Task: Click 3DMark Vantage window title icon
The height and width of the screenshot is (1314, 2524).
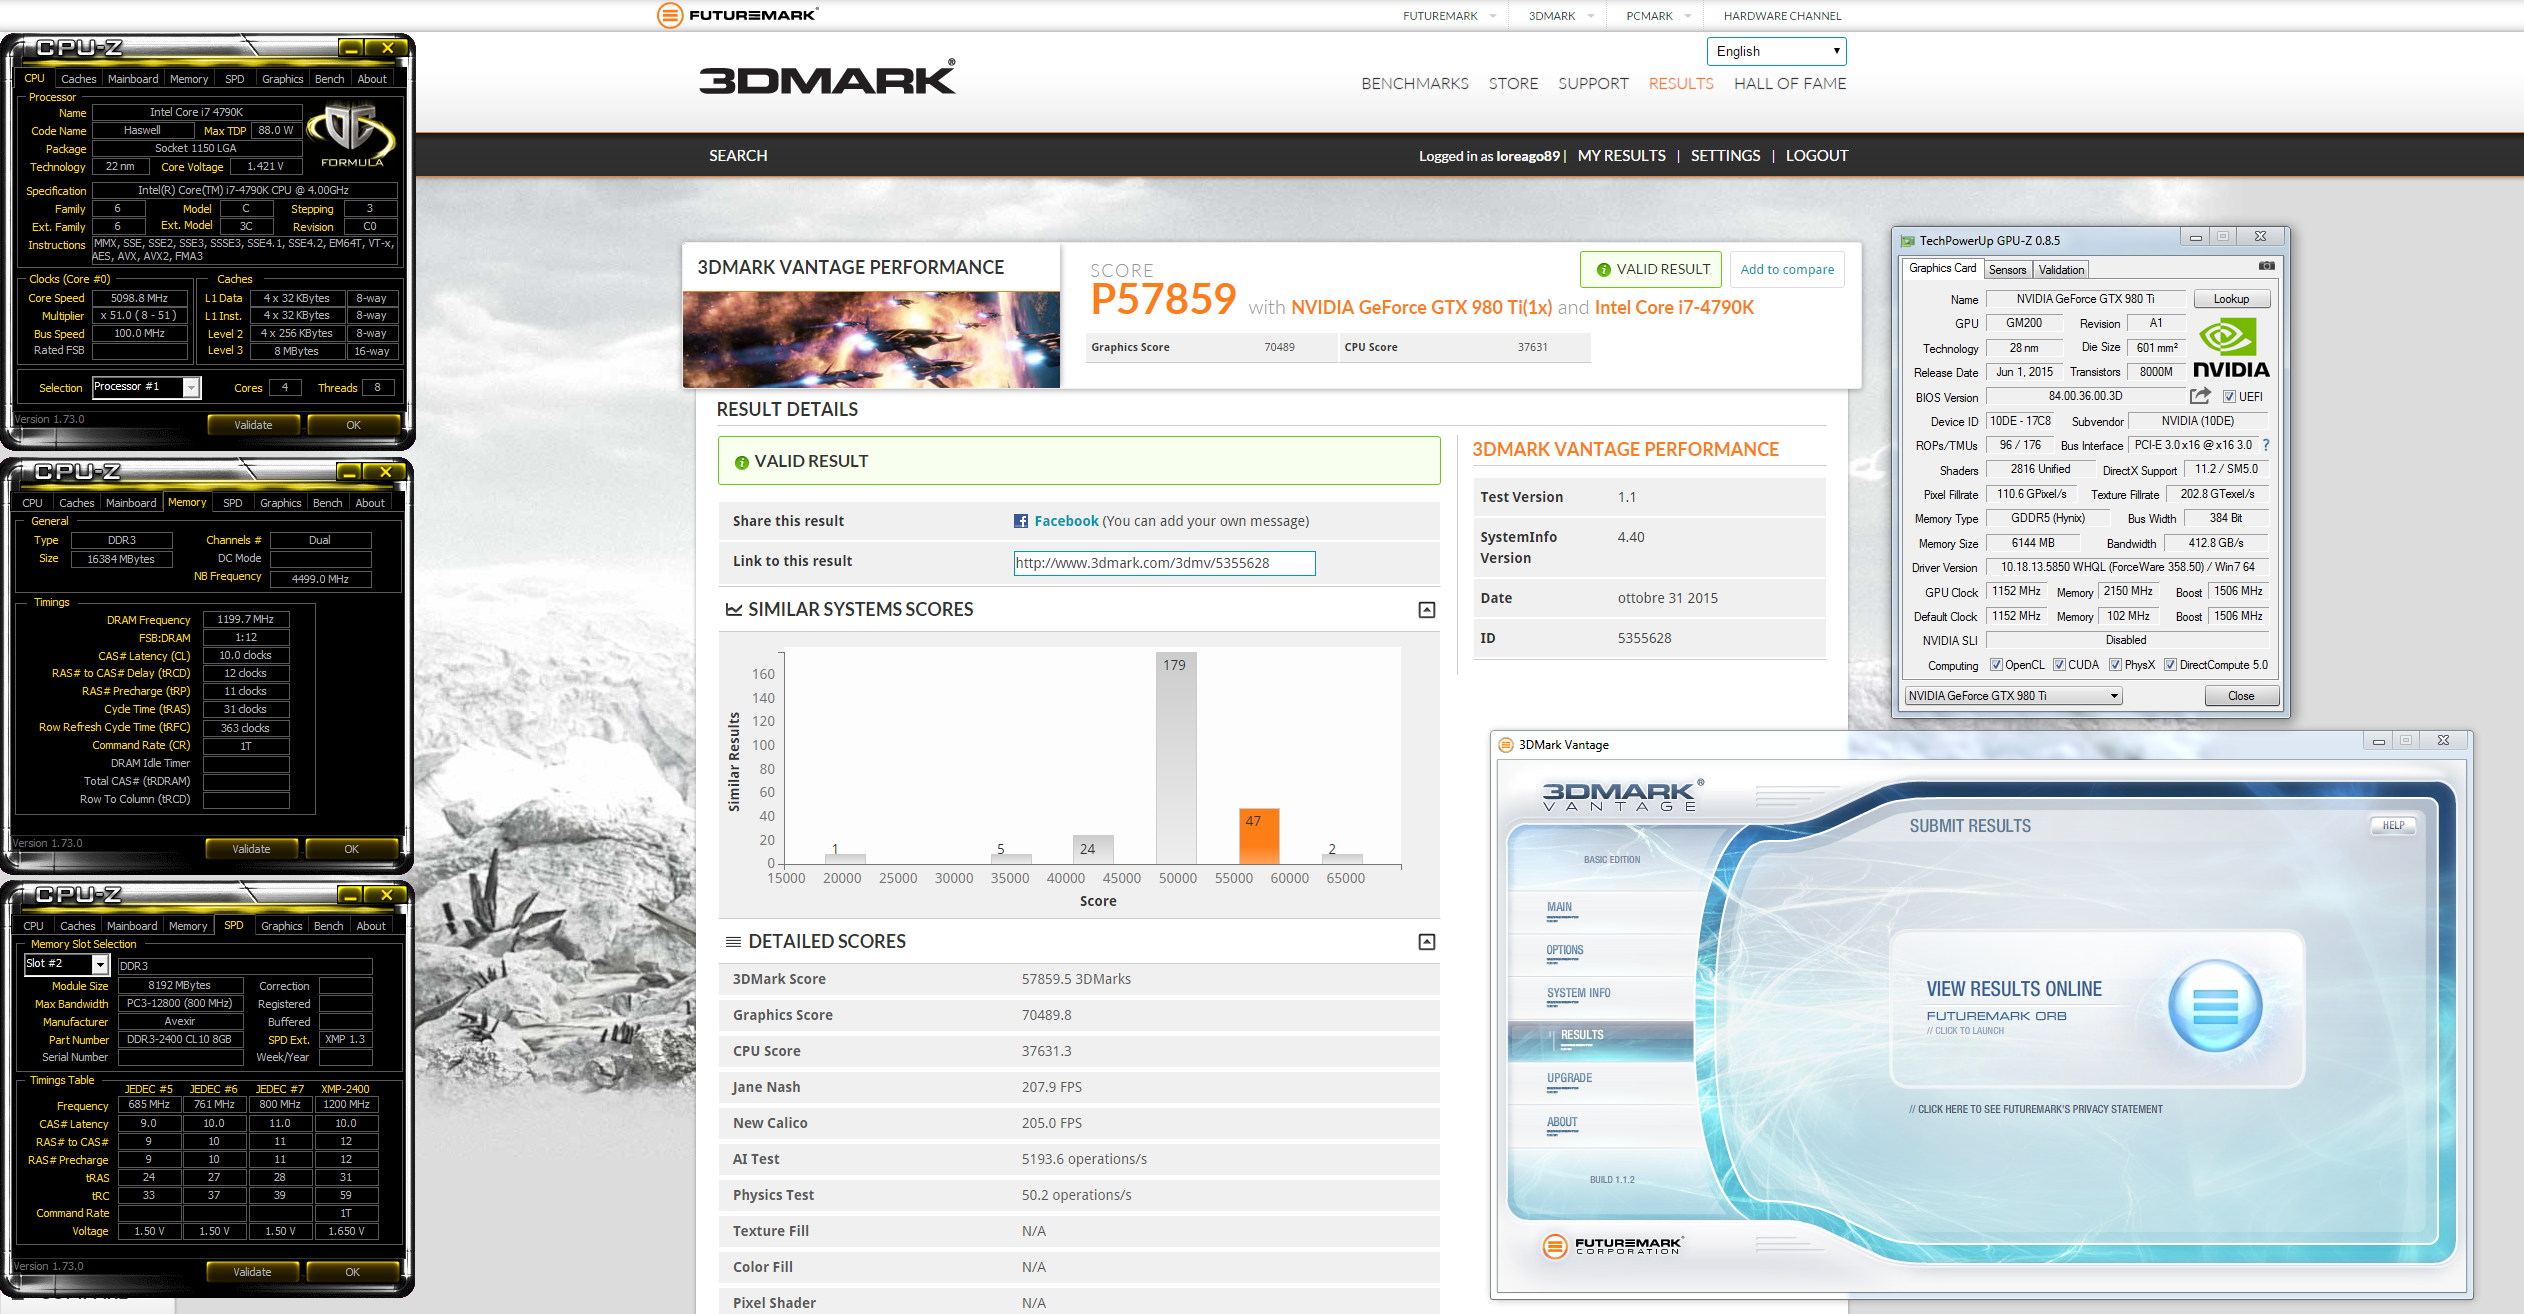Action: 1506,745
